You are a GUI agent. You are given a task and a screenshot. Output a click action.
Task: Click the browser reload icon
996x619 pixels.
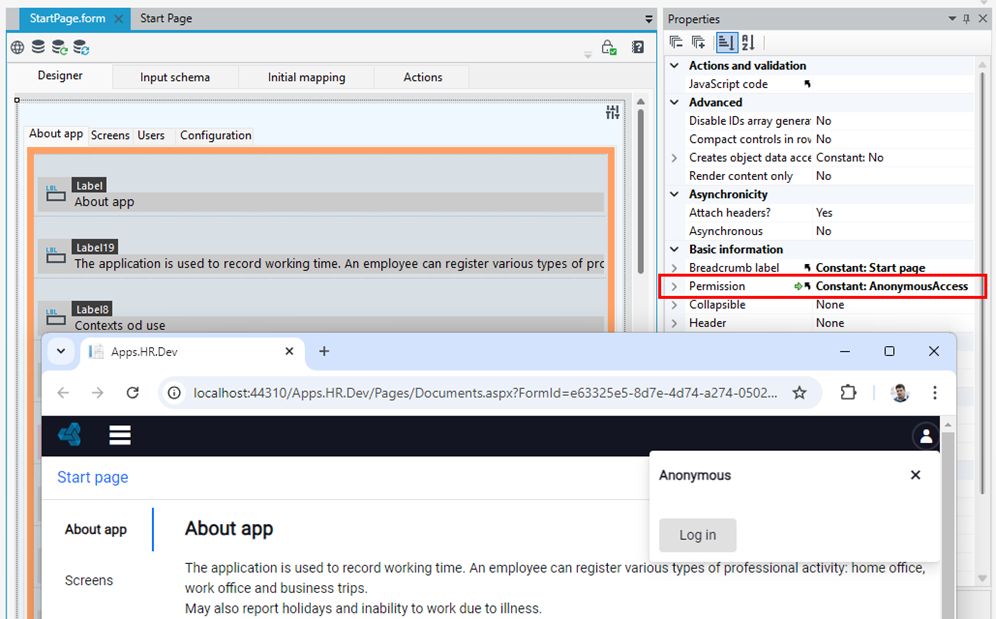click(133, 393)
